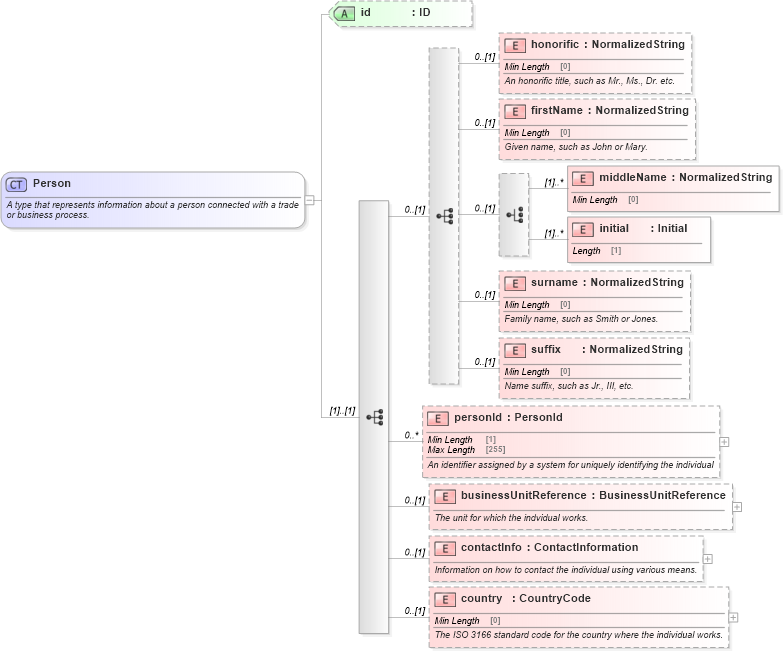Click the E icon of initial element
This screenshot has width=784, height=653.
tap(582, 230)
